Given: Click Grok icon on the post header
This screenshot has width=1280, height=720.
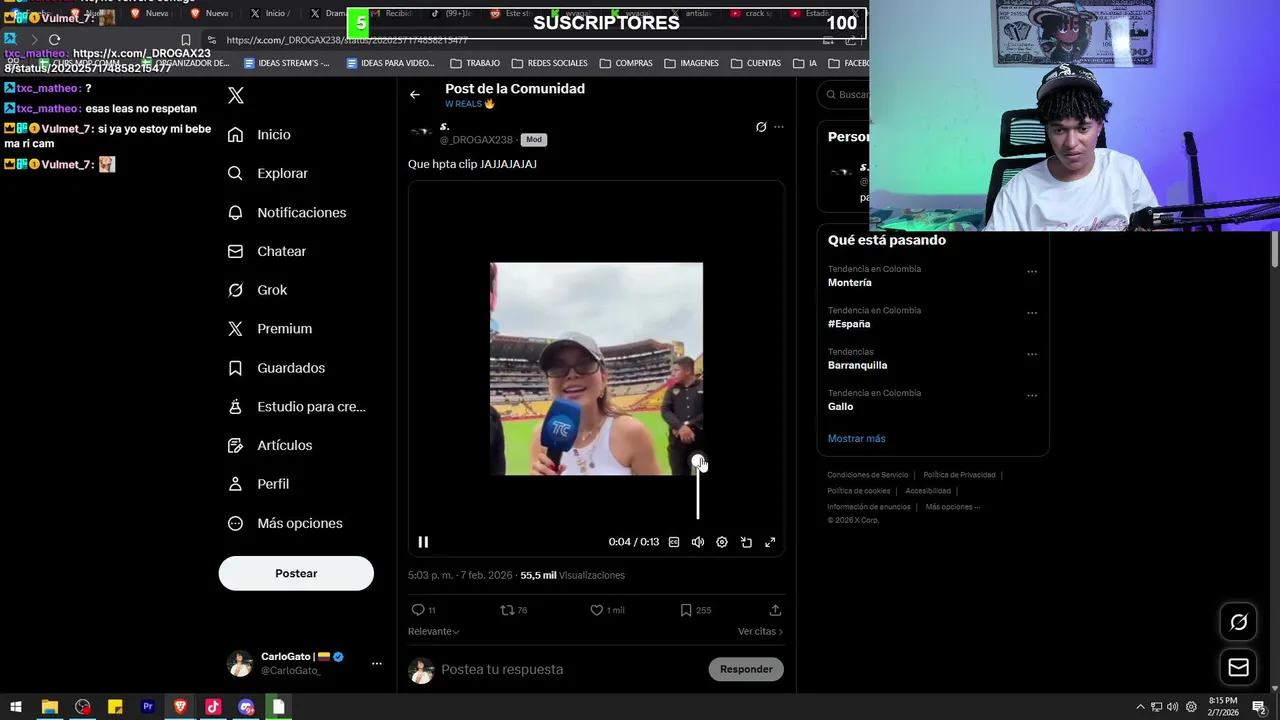Looking at the screenshot, I should pyautogui.click(x=761, y=127).
